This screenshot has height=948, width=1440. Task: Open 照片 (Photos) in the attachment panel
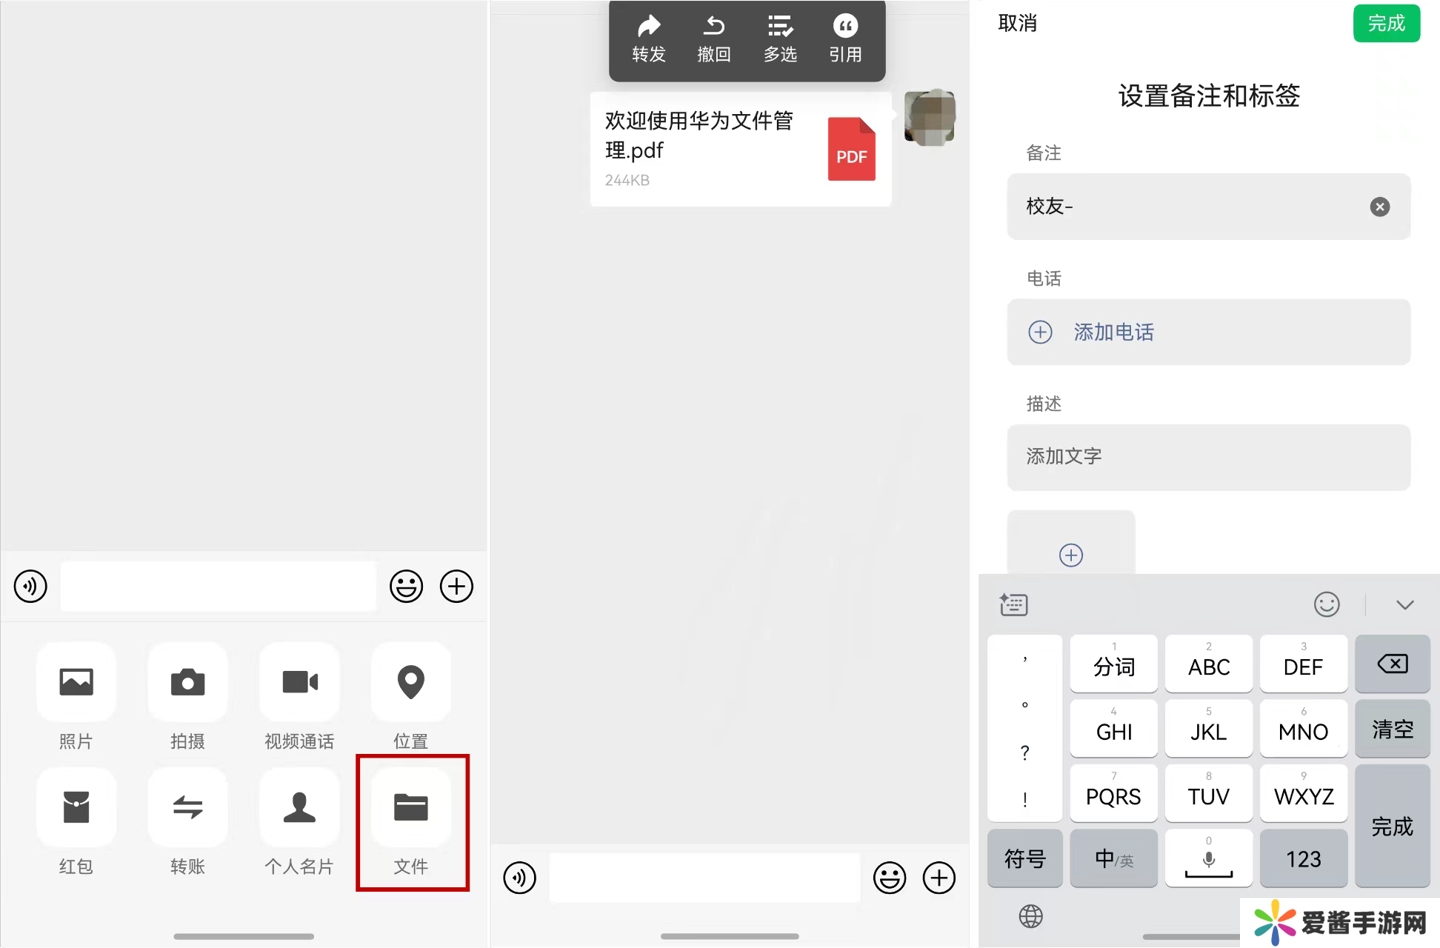(x=76, y=683)
